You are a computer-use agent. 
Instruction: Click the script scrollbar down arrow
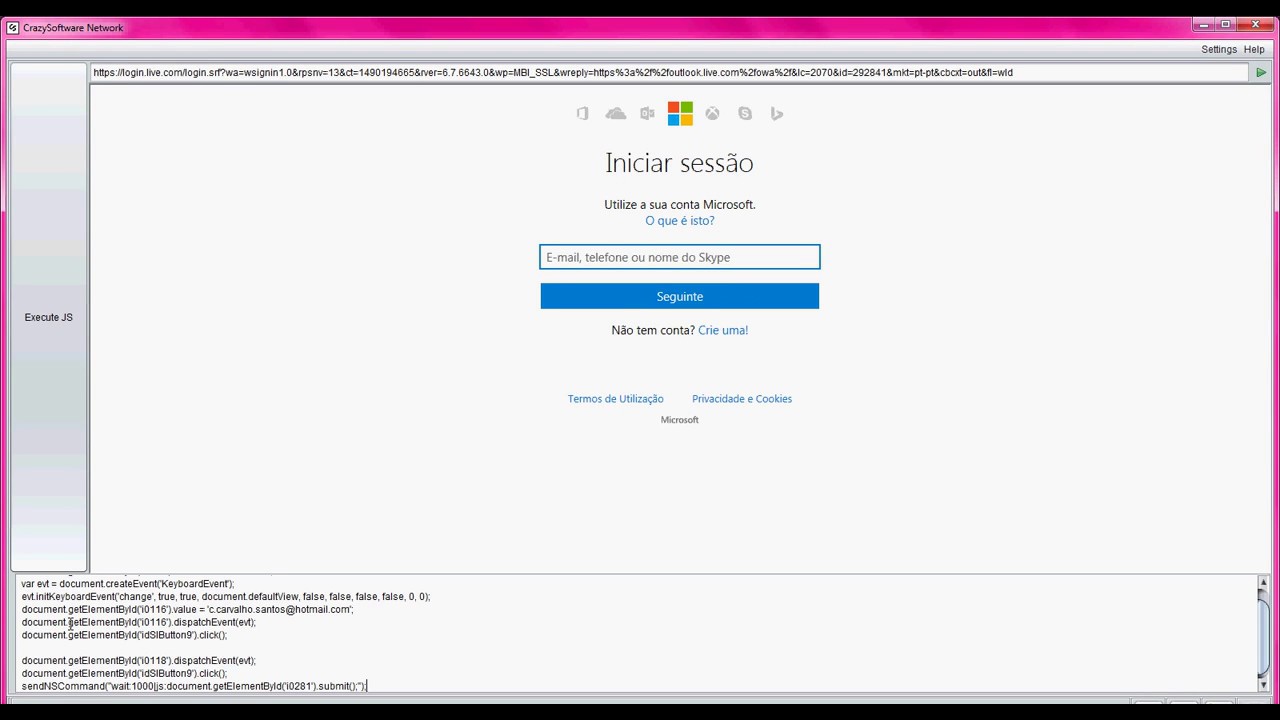point(1263,683)
